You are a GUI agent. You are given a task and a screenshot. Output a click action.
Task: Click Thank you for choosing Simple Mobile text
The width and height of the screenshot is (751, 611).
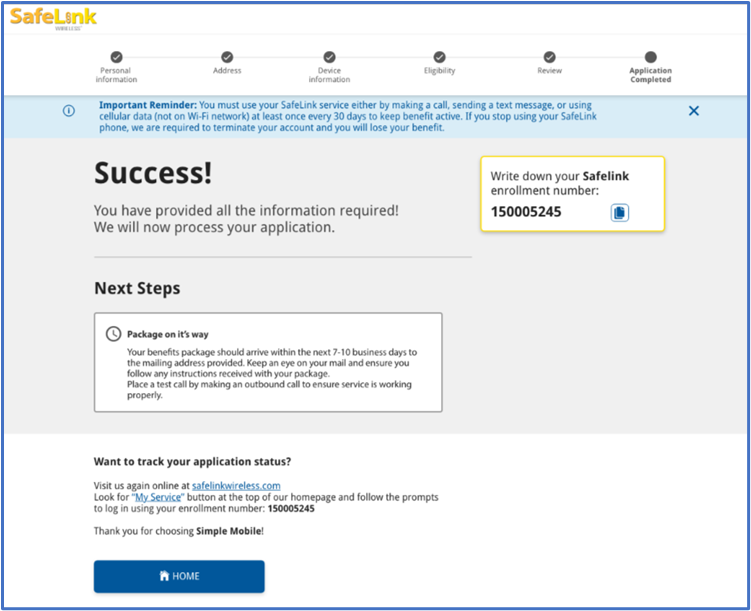(x=179, y=531)
